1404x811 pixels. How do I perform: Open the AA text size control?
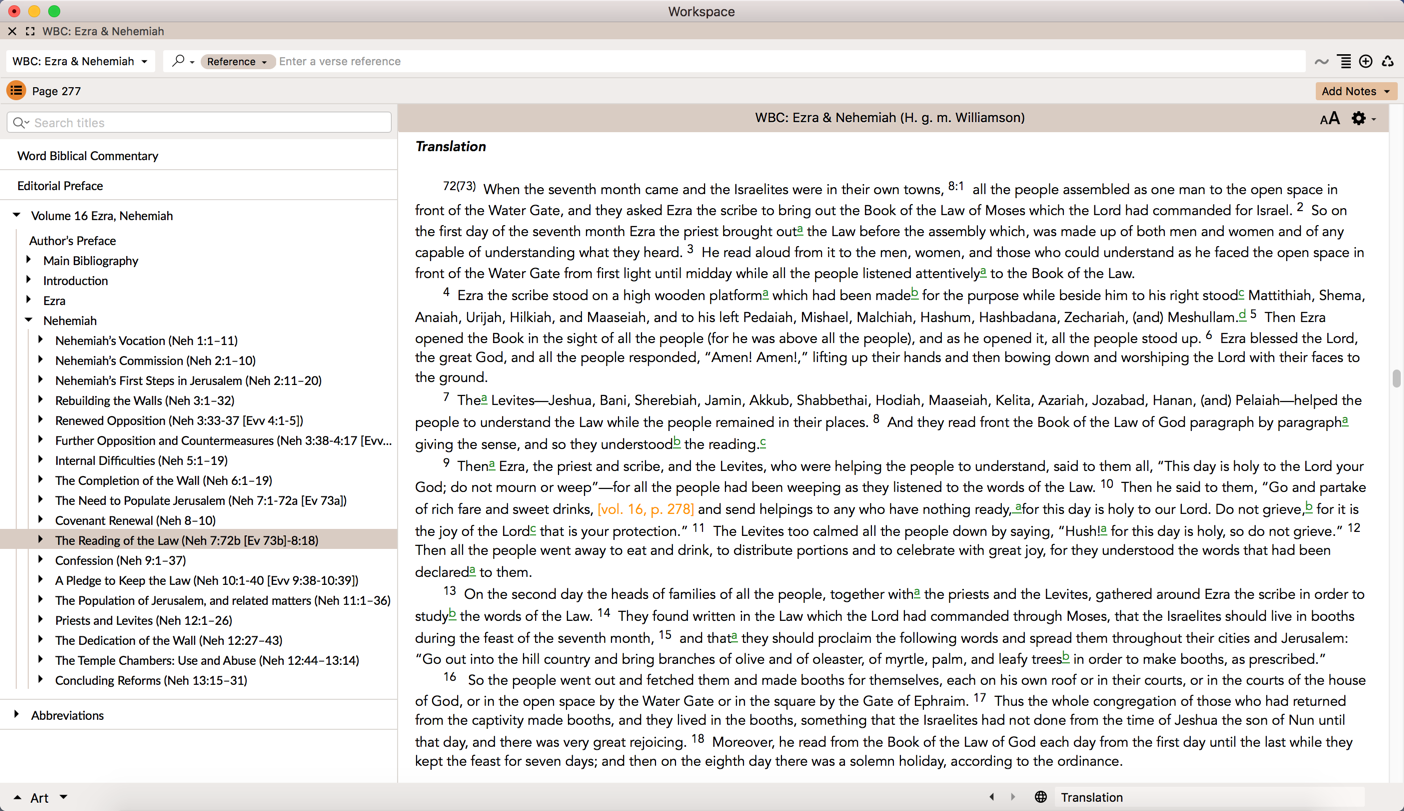point(1329,119)
